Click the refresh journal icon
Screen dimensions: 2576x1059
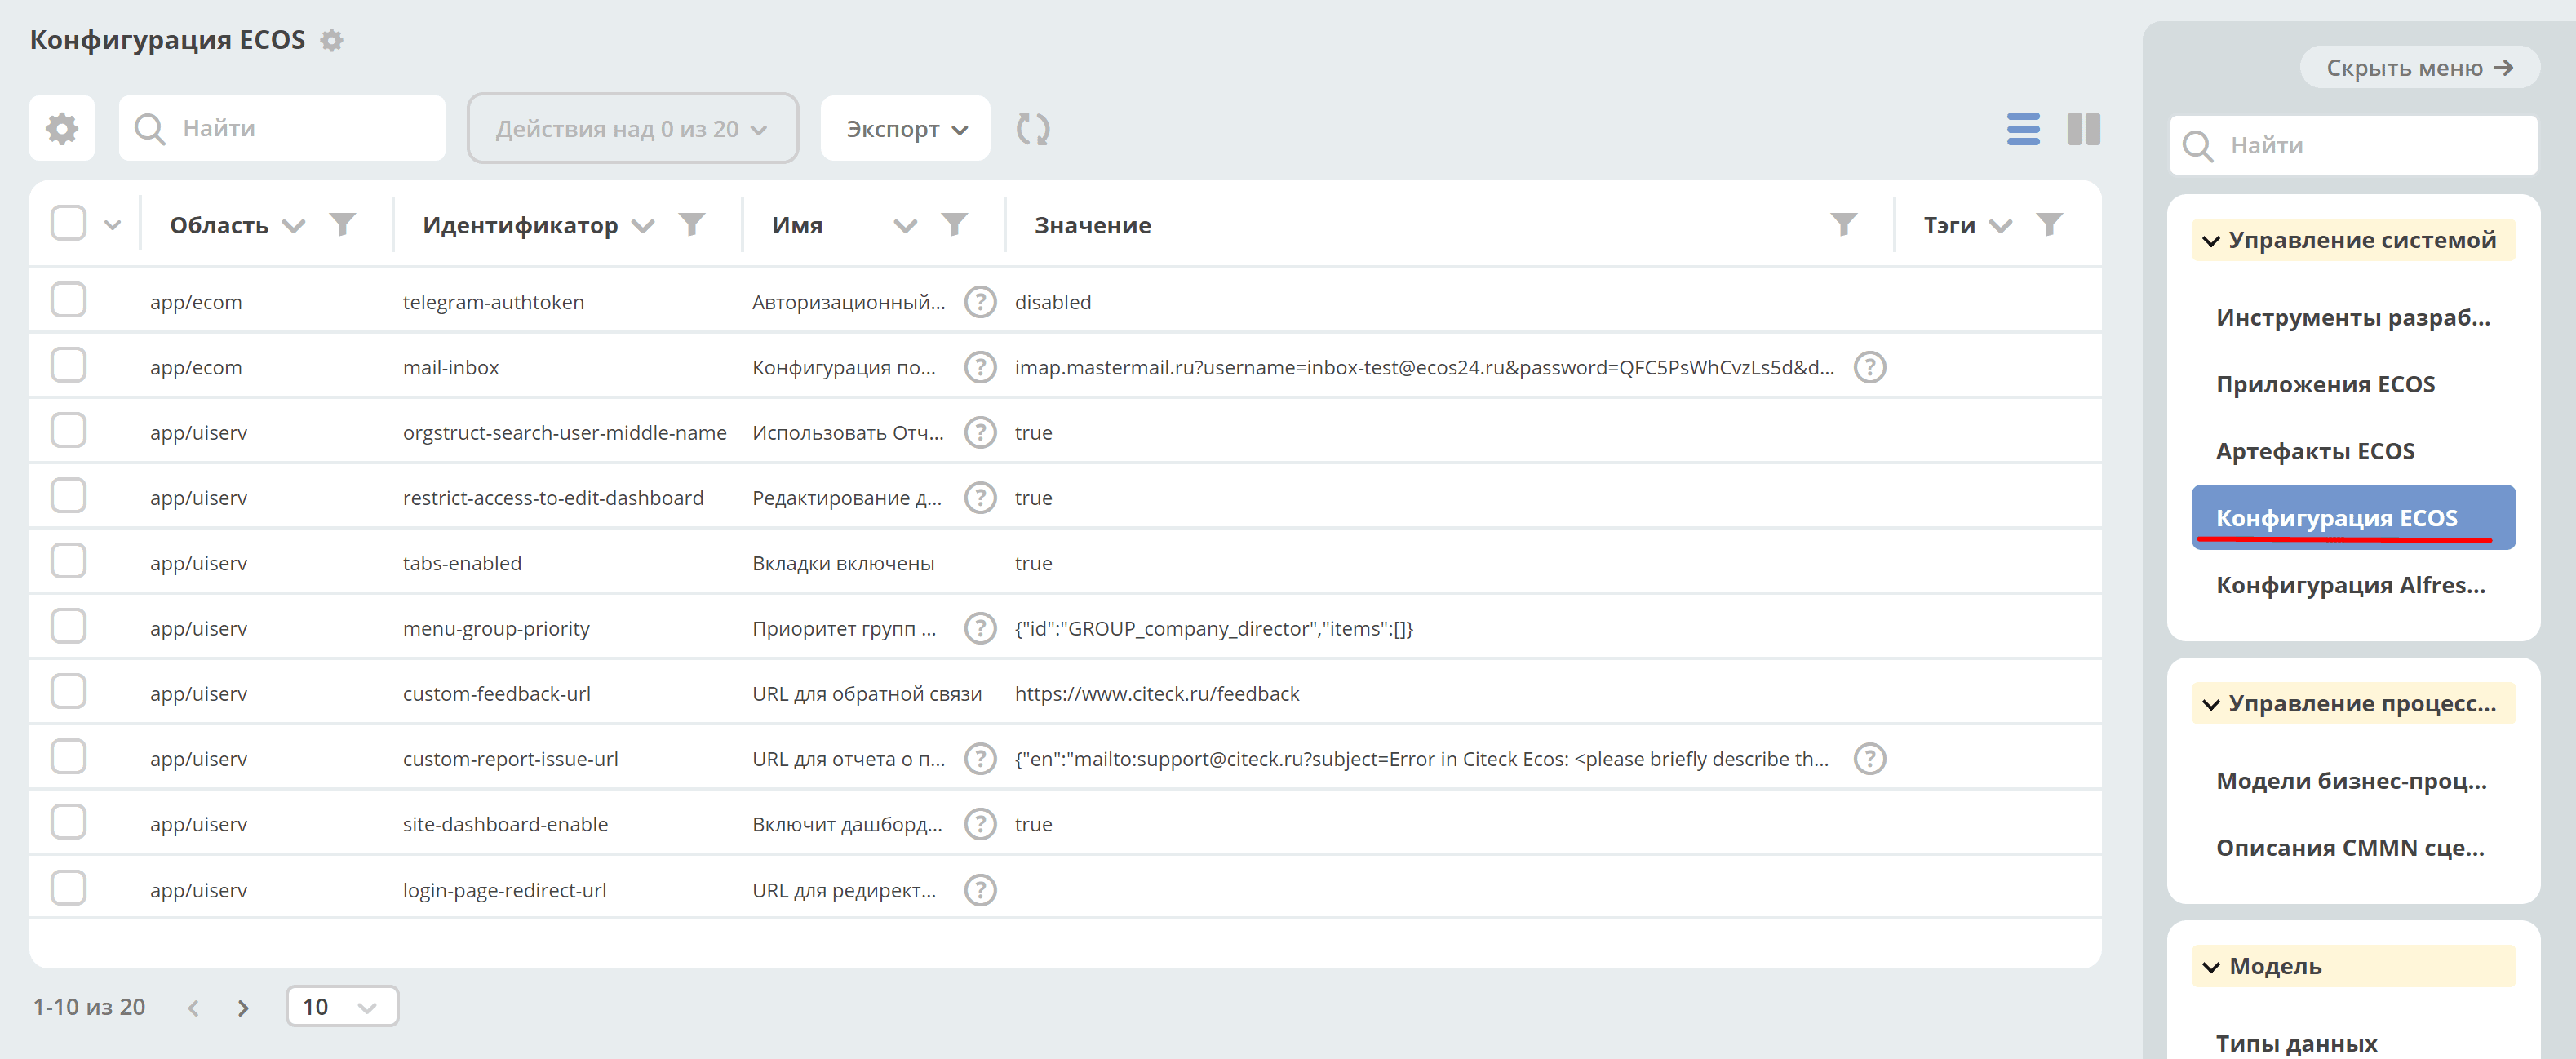click(x=1033, y=129)
